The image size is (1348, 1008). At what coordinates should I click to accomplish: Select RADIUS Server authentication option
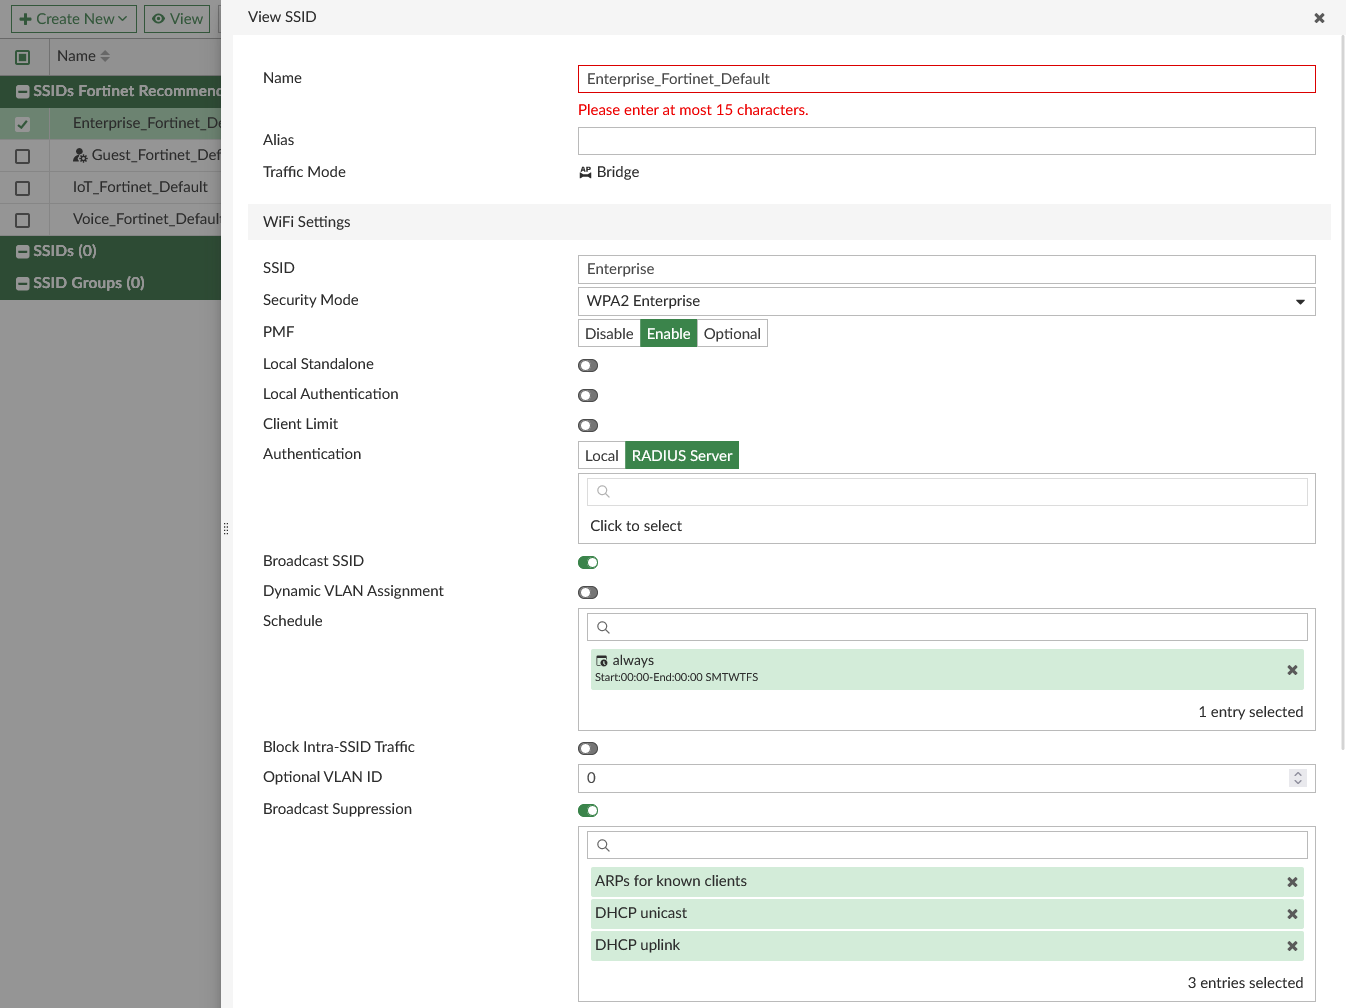pos(682,456)
